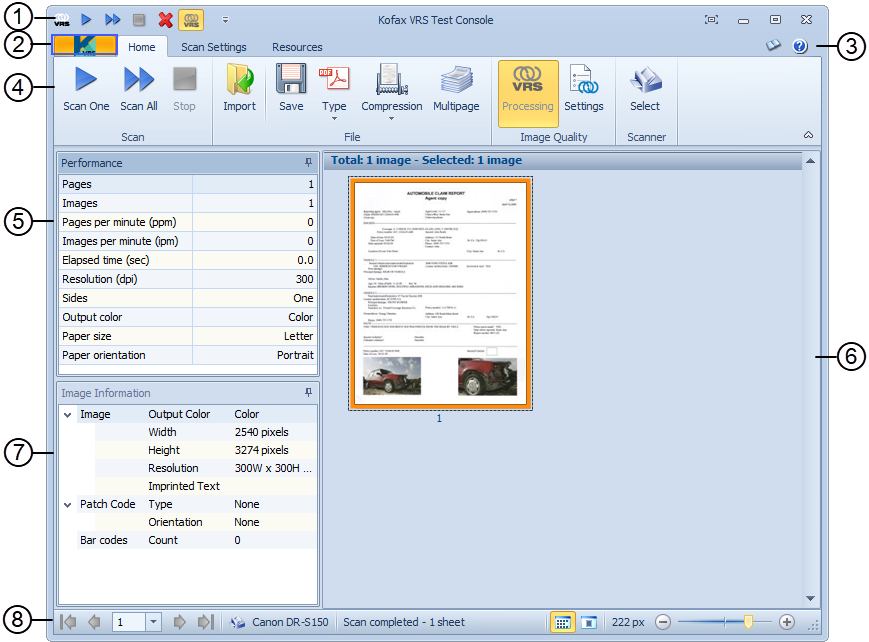869x642 pixels.
Task: Click the thumbnail zoom slider handle
Action: 748,622
